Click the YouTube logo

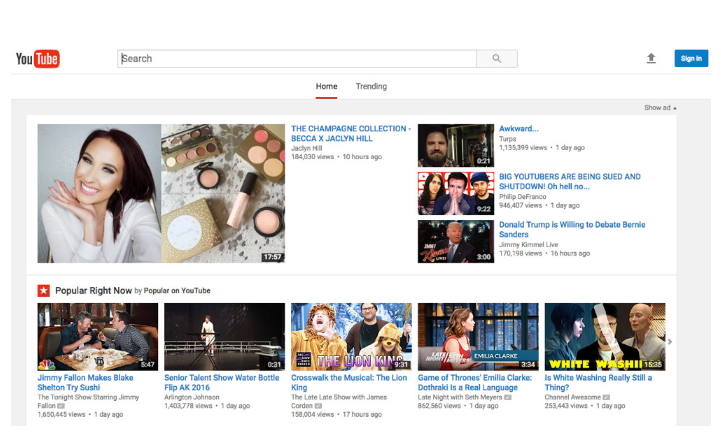(38, 59)
